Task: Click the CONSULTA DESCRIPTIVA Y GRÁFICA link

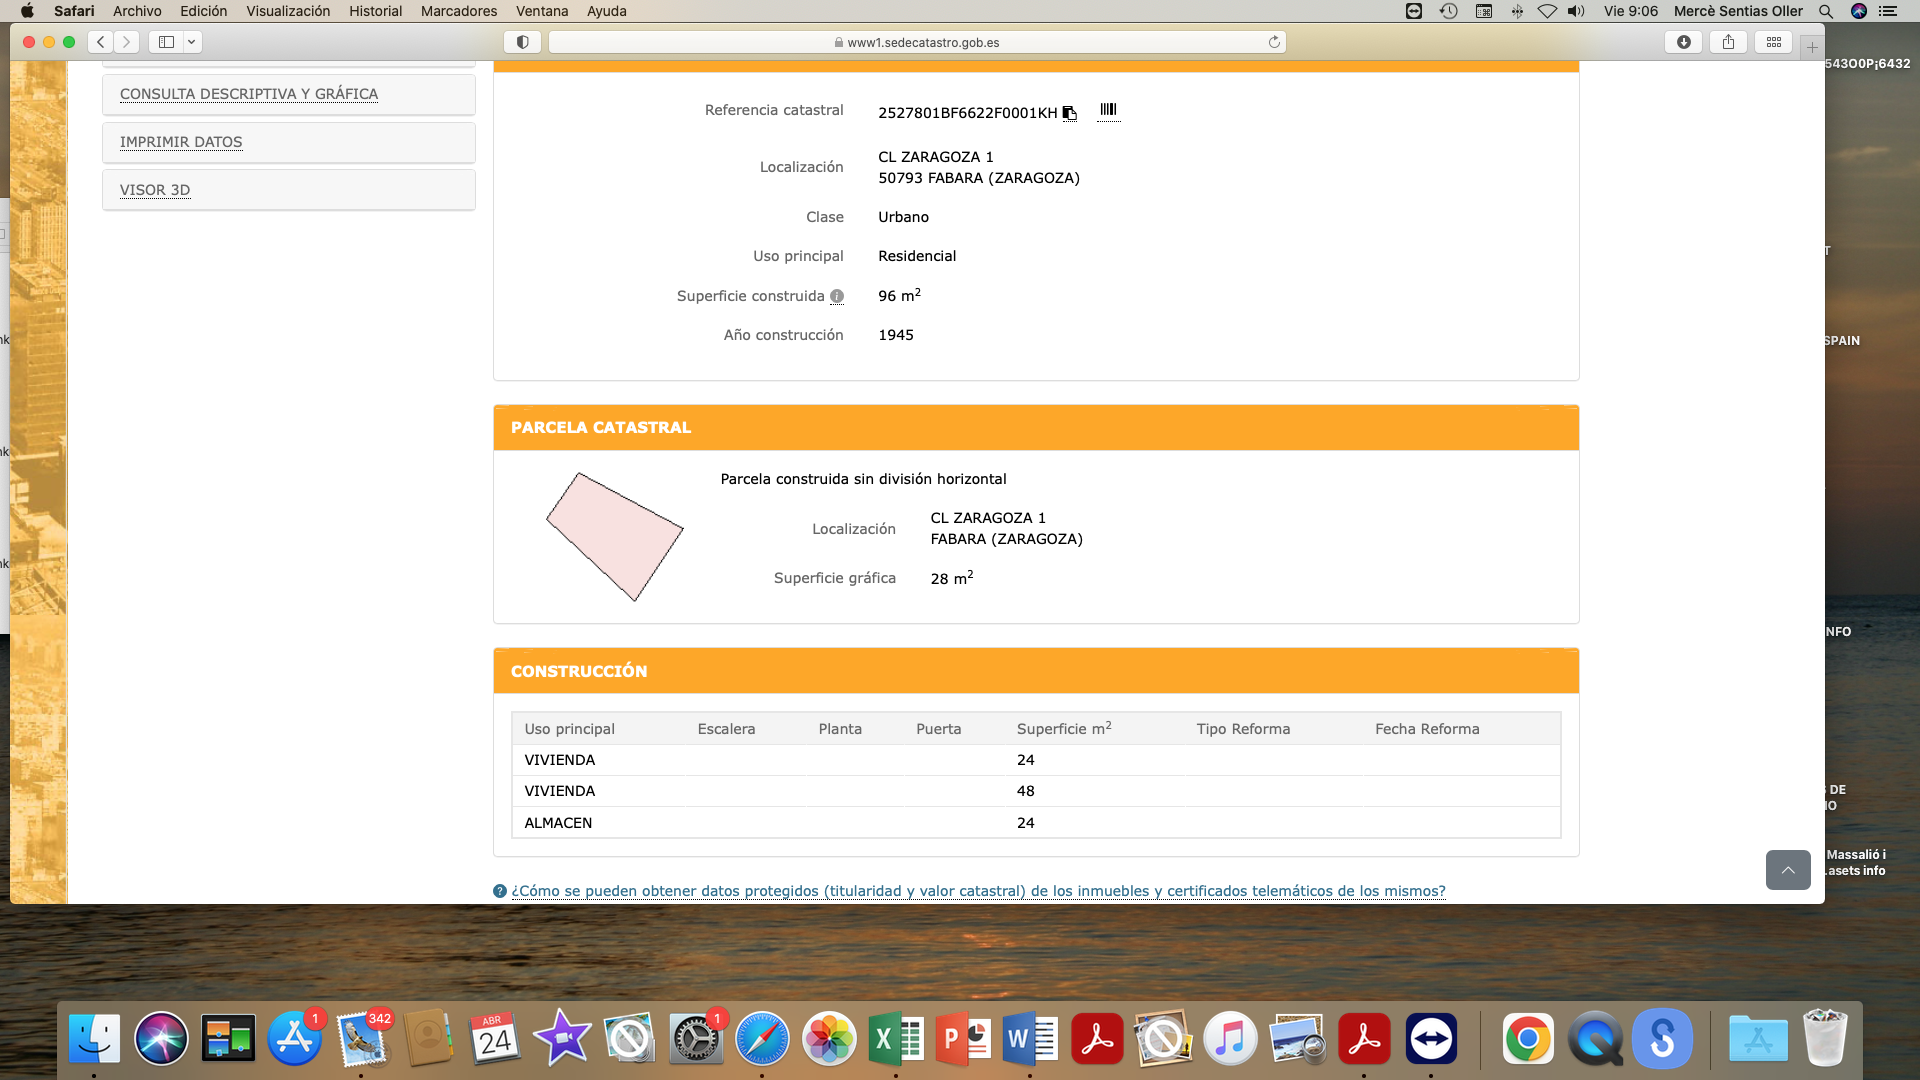Action: tap(249, 94)
